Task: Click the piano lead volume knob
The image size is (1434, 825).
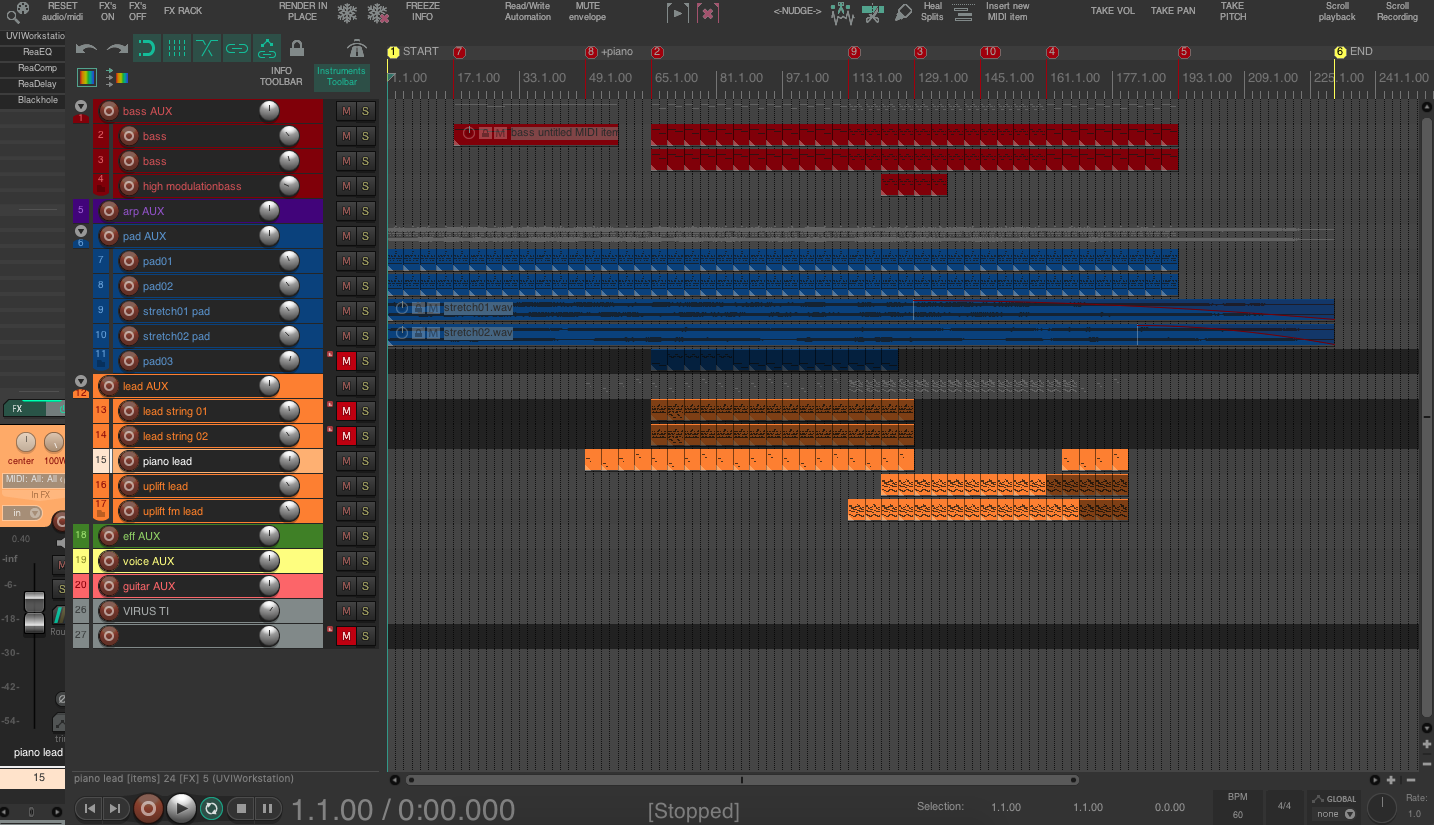Action: (x=289, y=461)
